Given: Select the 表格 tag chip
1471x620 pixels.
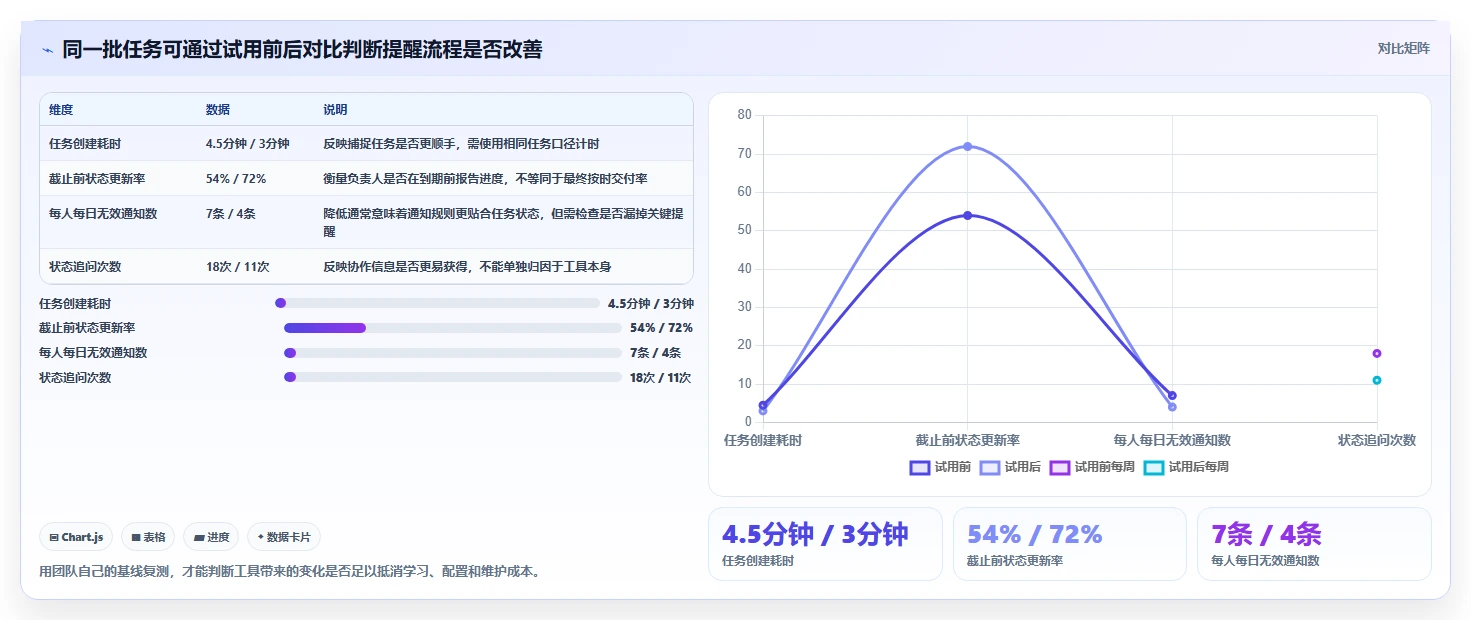Looking at the screenshot, I should (x=148, y=537).
